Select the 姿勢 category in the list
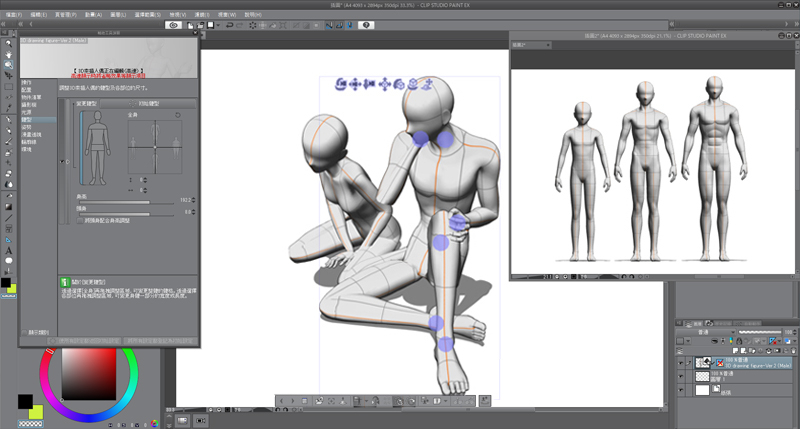Screen dimensions: 800x429 28,127
